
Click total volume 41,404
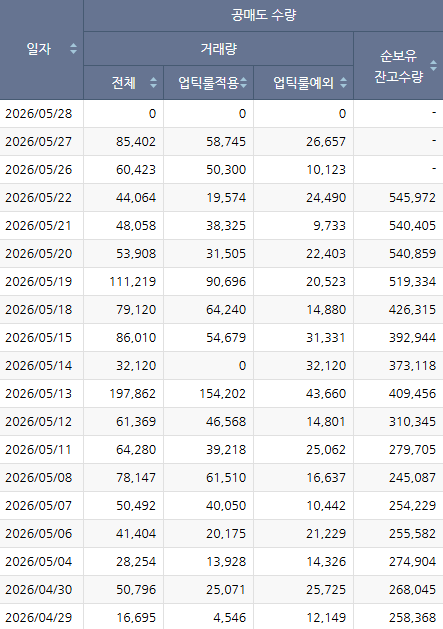pyautogui.click(x=136, y=534)
